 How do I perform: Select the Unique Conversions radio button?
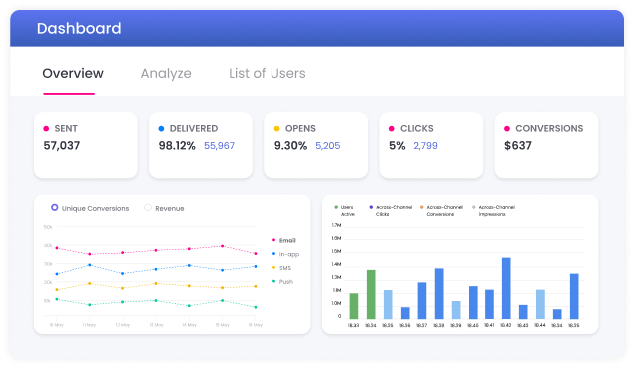[55, 207]
